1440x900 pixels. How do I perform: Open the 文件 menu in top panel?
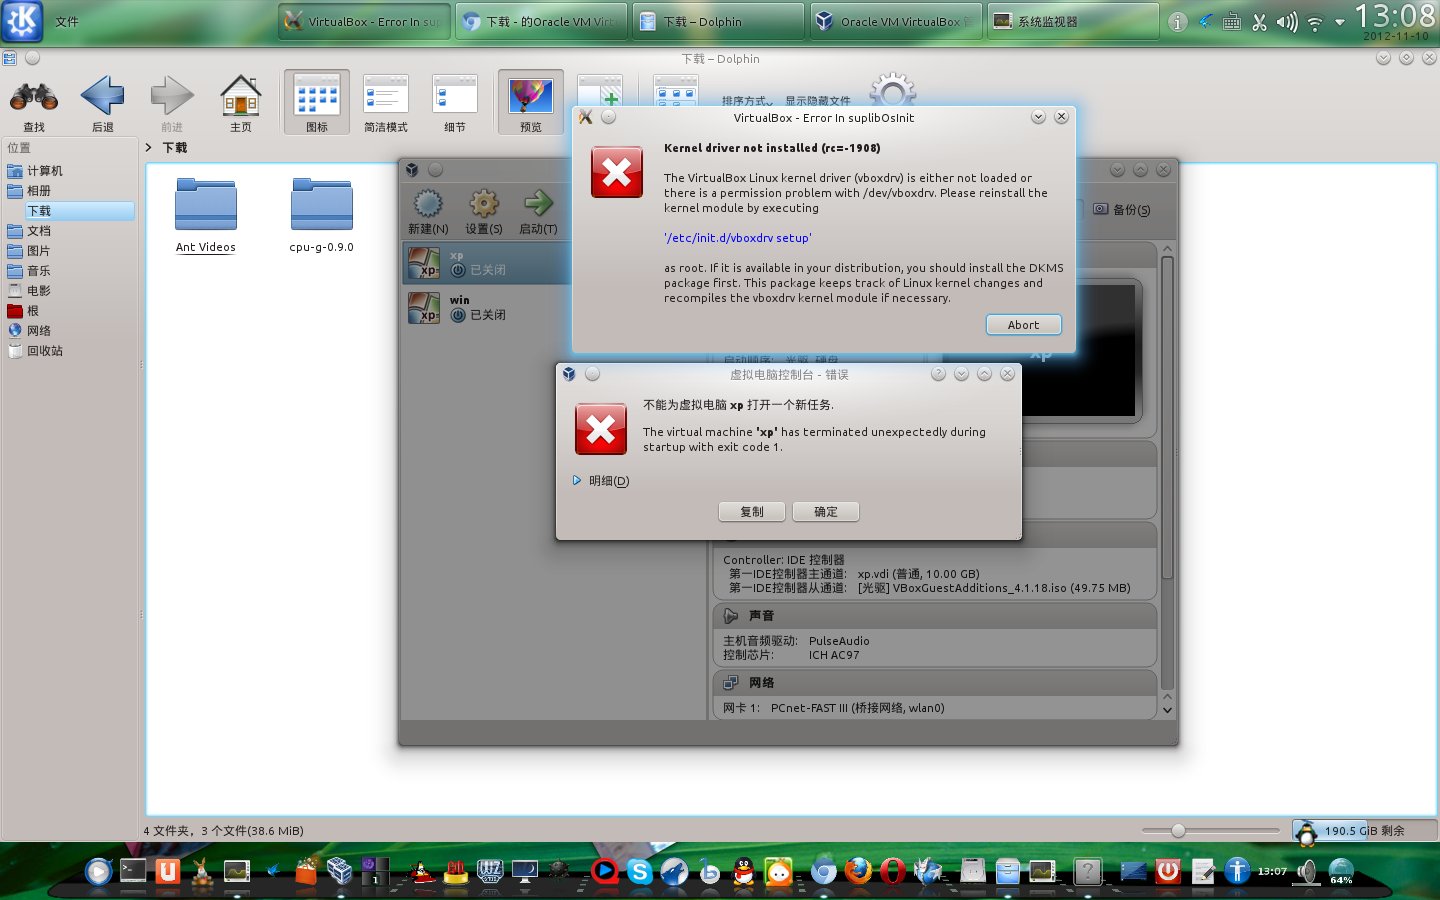pyautogui.click(x=67, y=21)
